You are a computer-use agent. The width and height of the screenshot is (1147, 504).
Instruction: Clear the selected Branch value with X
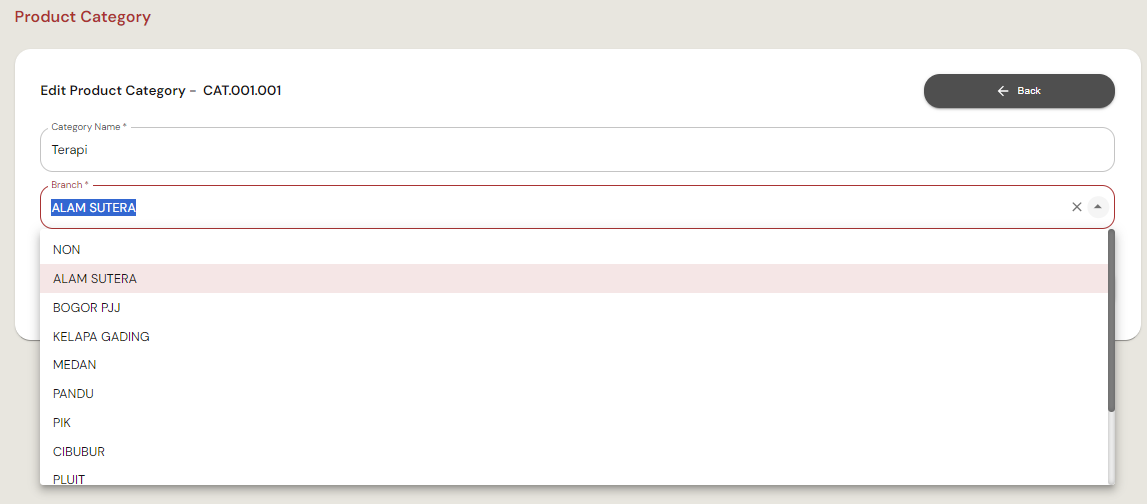pos(1077,207)
